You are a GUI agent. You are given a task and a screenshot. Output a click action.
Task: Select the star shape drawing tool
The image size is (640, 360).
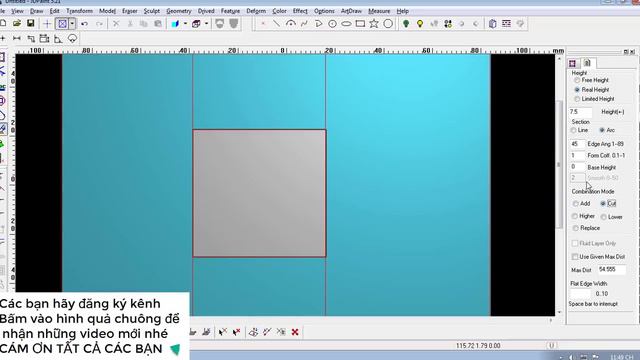tap(374, 24)
